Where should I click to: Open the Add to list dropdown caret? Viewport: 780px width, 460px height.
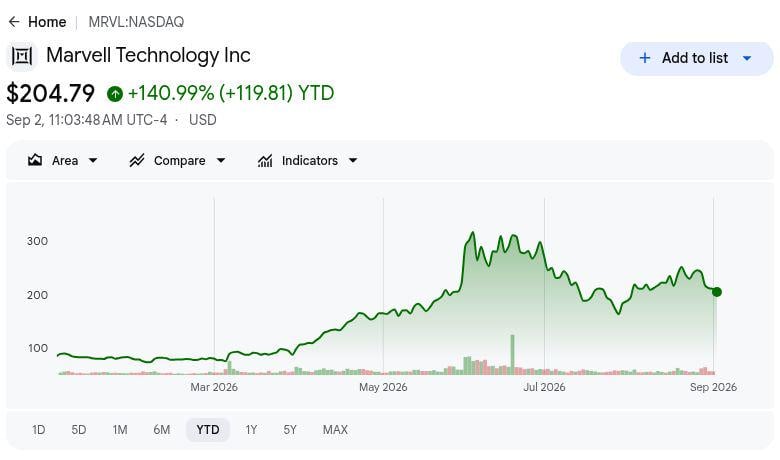[747, 59]
